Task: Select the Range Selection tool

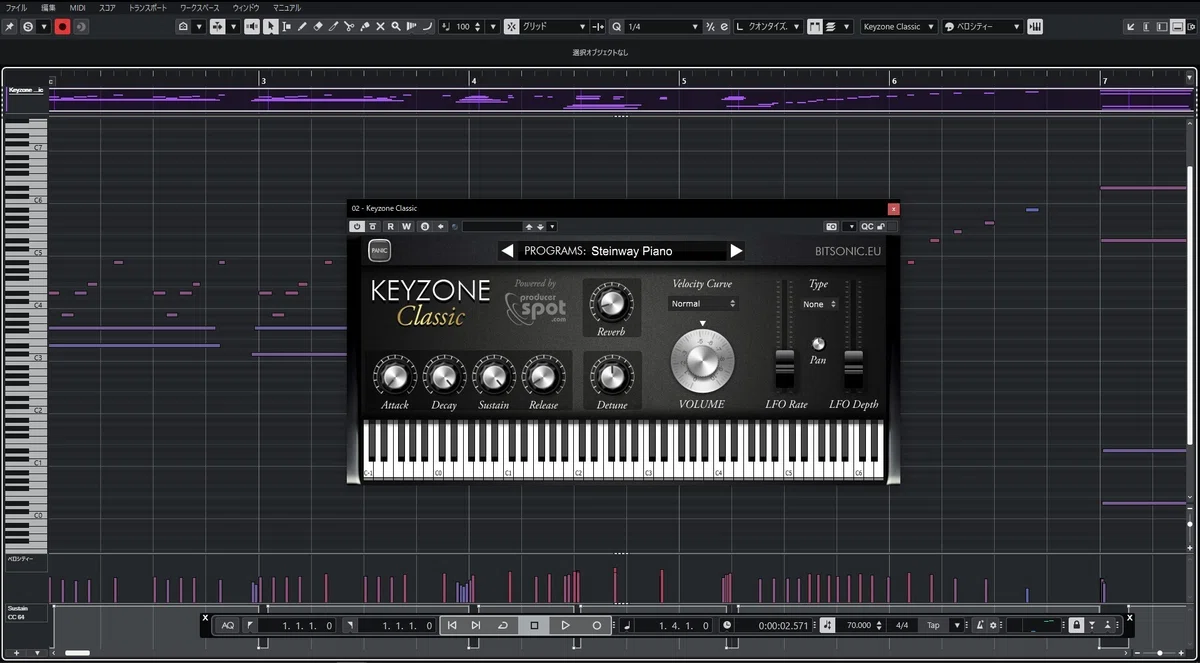Action: pos(286,26)
